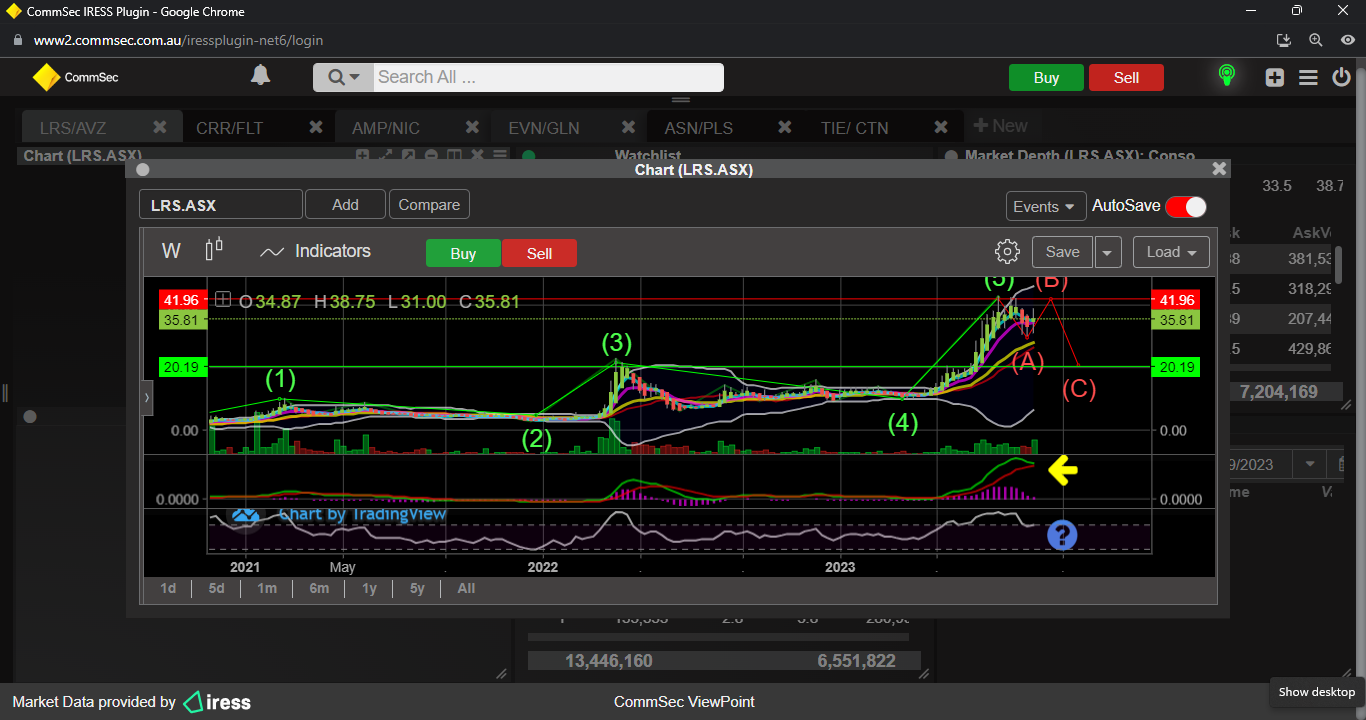
Task: Click Market Depth panel link dot
Action: 952,156
